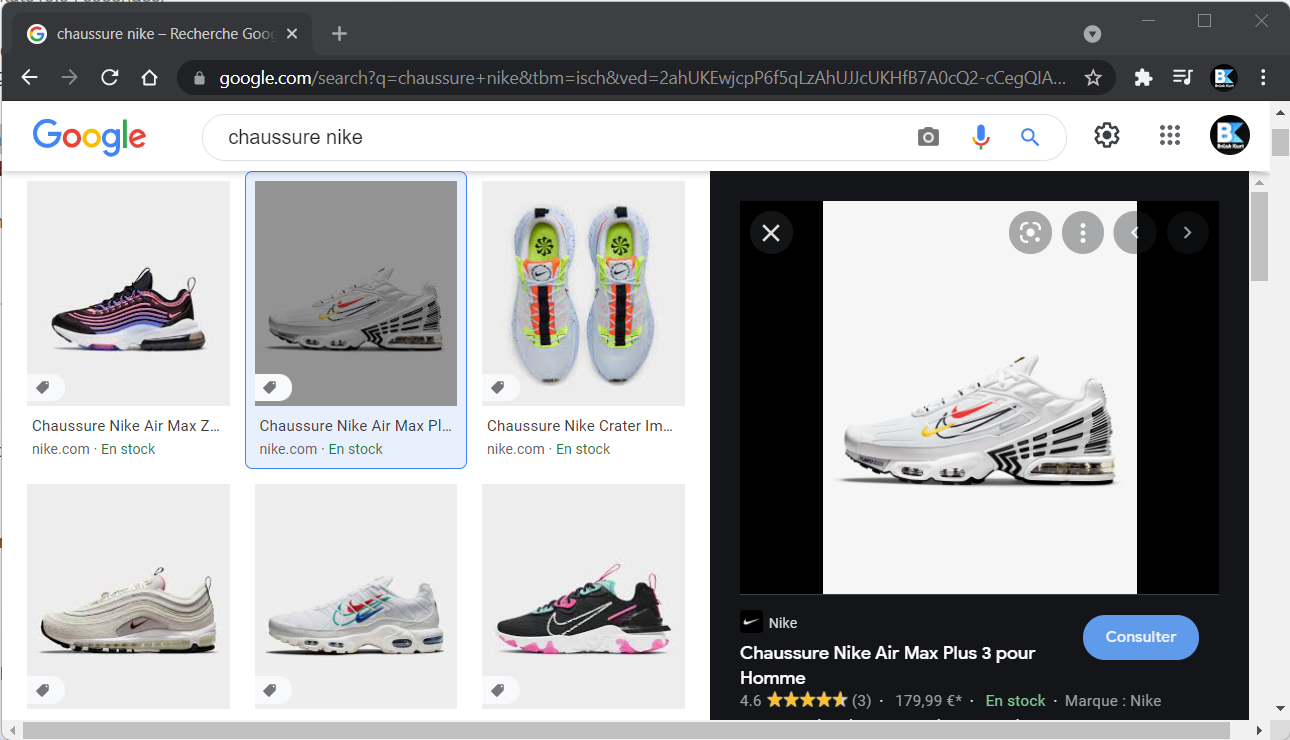1290x740 pixels.
Task: Click the Google logo
Action: coord(89,137)
